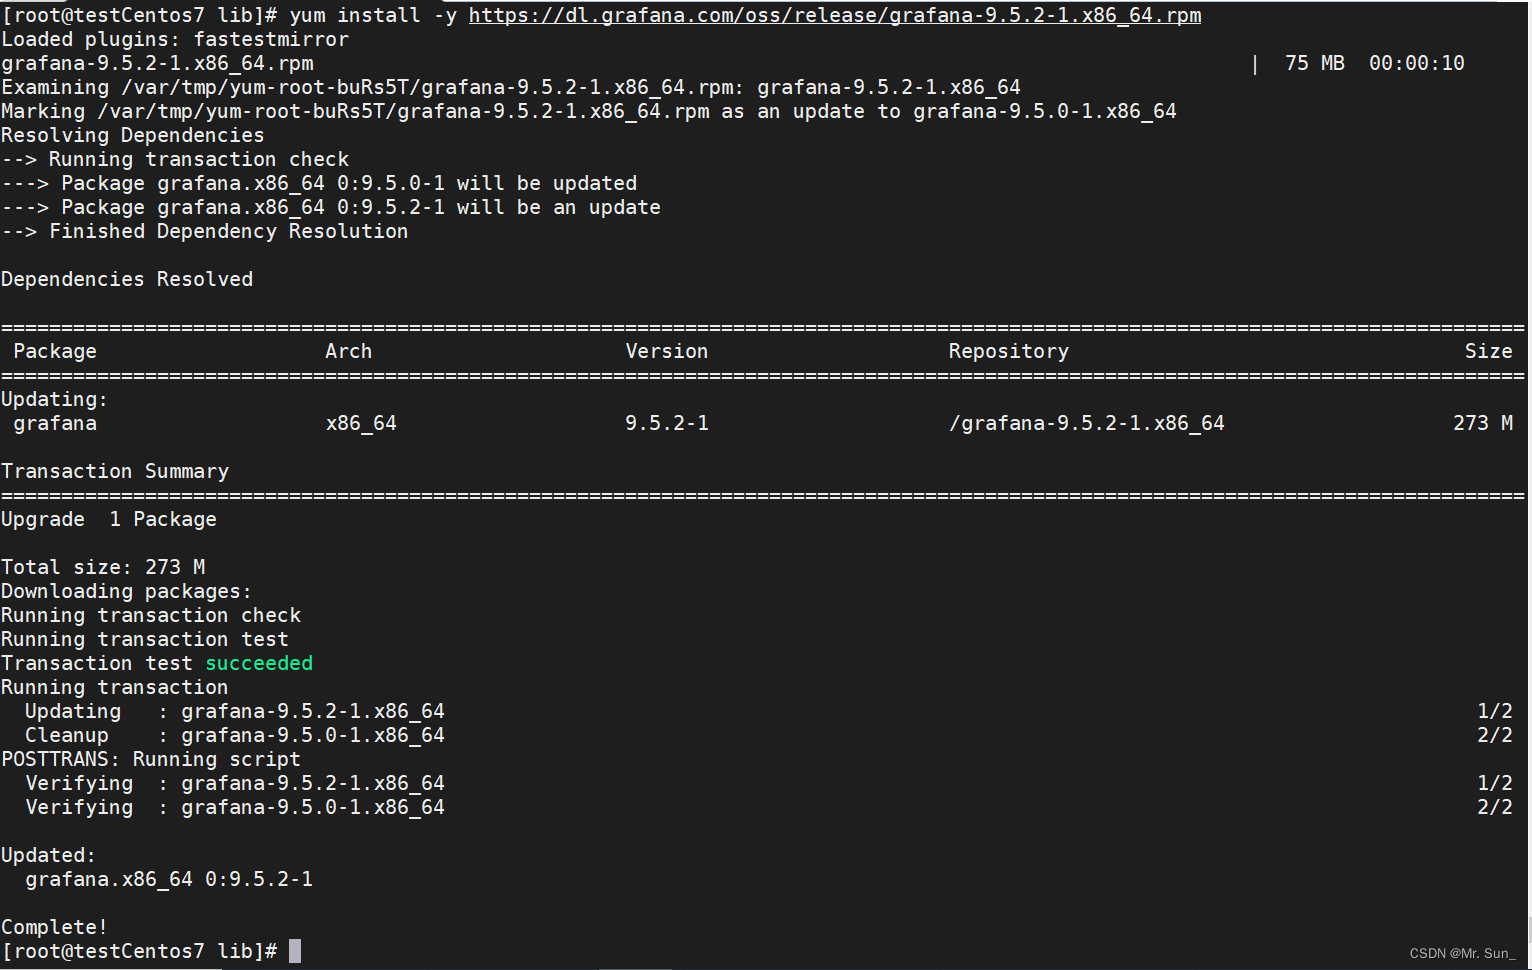Click the 'Updating : grafana-9.5.2-1.x86_64' line
The image size is (1532, 970).
(235, 711)
